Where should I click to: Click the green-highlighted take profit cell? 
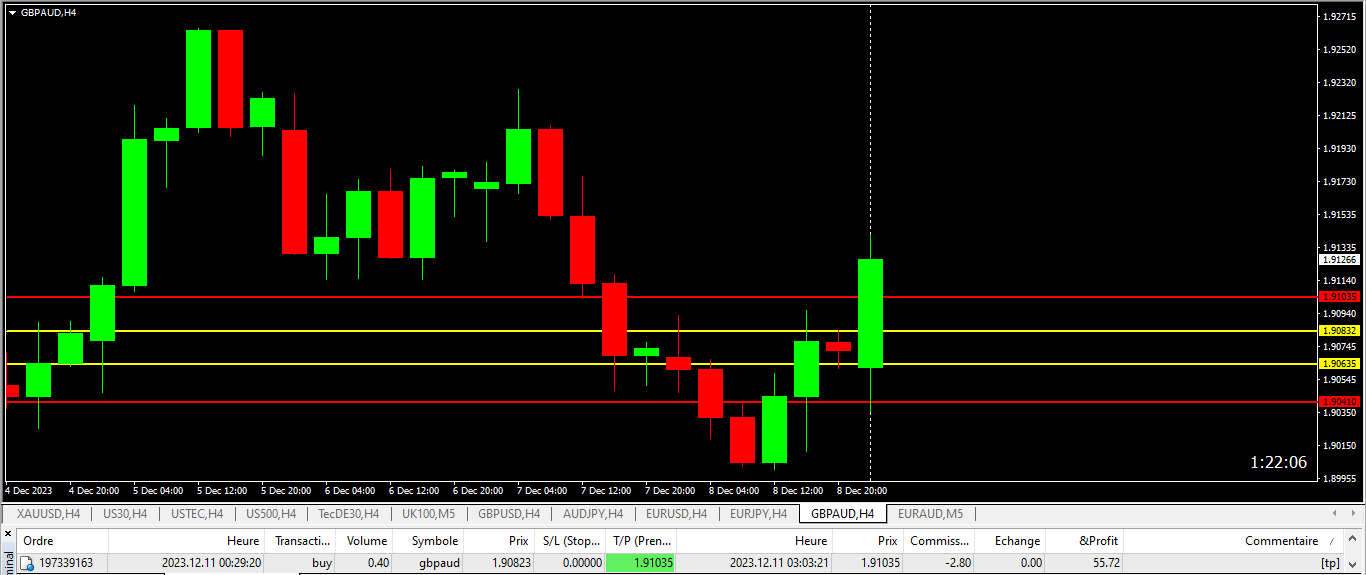642,563
